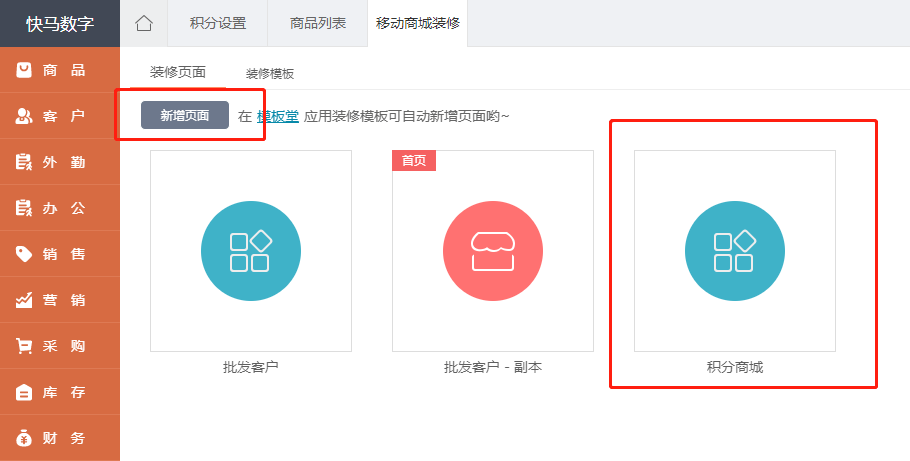Click the 积分商城 page name label

pyautogui.click(x=735, y=367)
